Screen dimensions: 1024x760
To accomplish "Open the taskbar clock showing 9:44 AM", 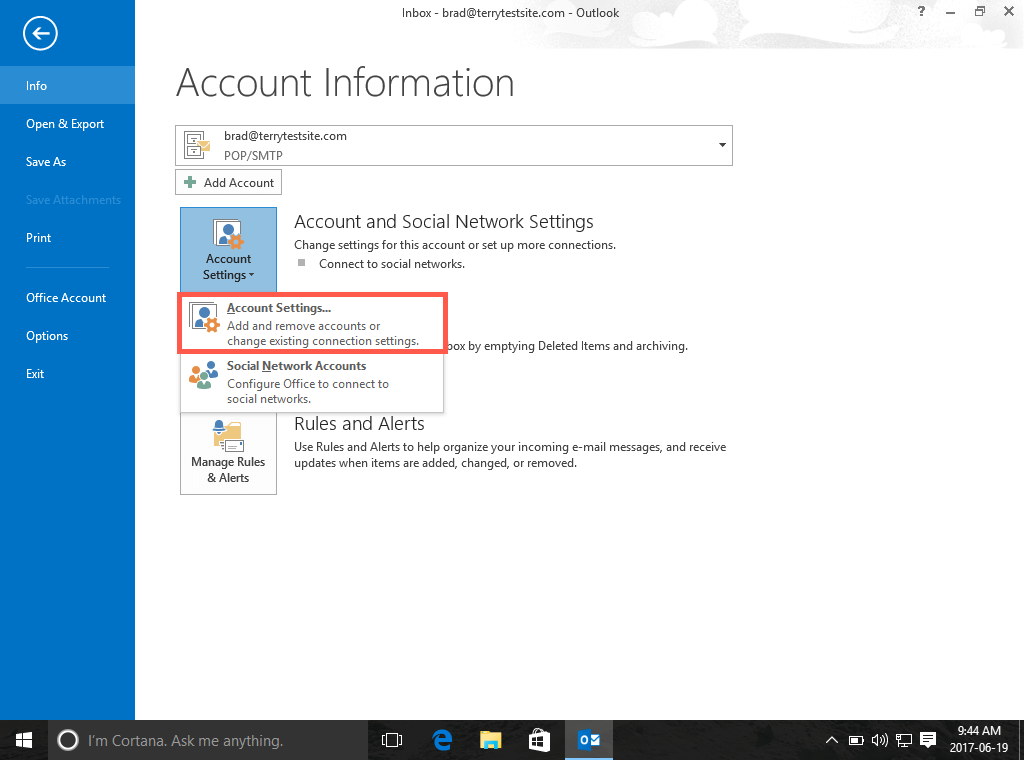I will [x=979, y=739].
